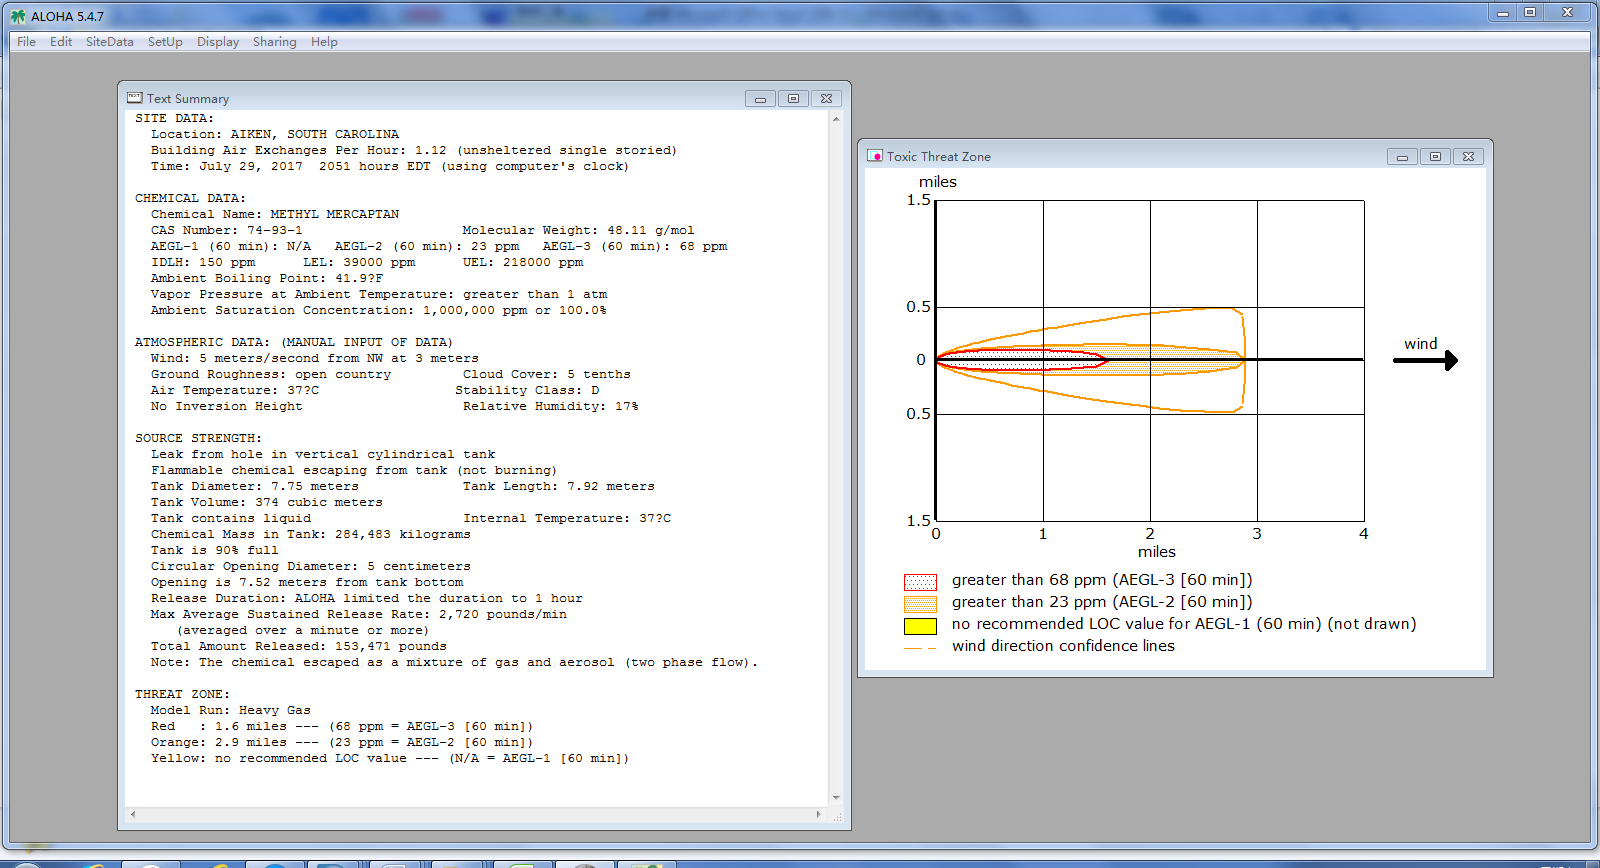
Task: Click 'wind direction confidence lines' legend text
Action: pos(1063,646)
